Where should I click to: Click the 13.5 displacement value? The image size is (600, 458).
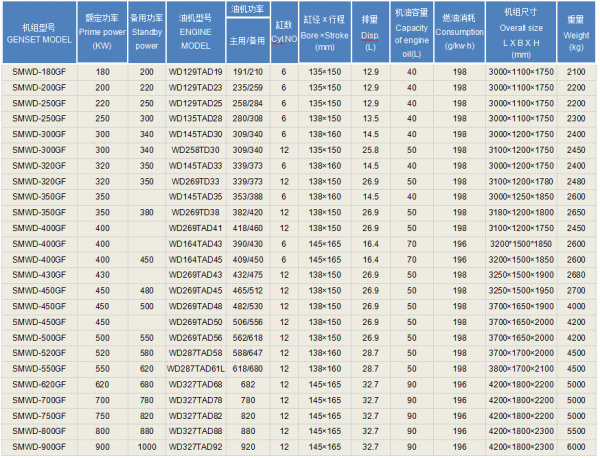coord(370,119)
